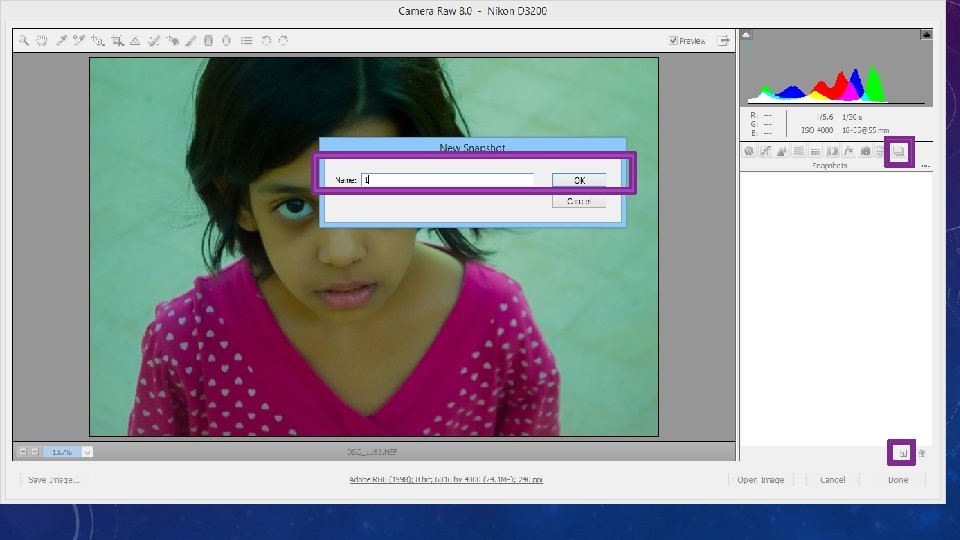
Task: Switch to the Tone Curve tab
Action: click(x=765, y=152)
